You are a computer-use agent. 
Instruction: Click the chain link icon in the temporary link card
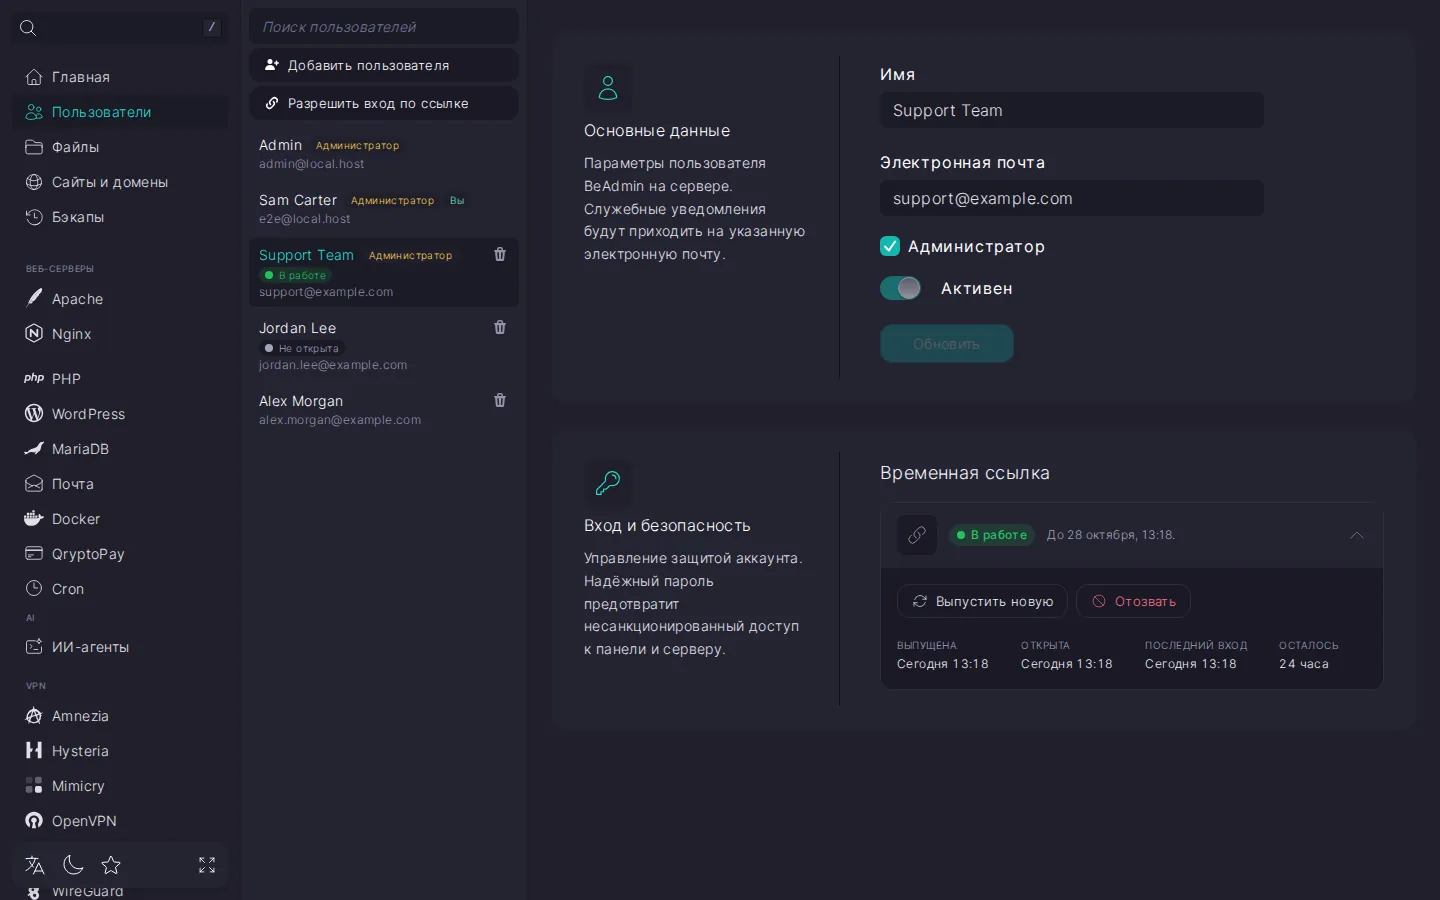(x=917, y=535)
